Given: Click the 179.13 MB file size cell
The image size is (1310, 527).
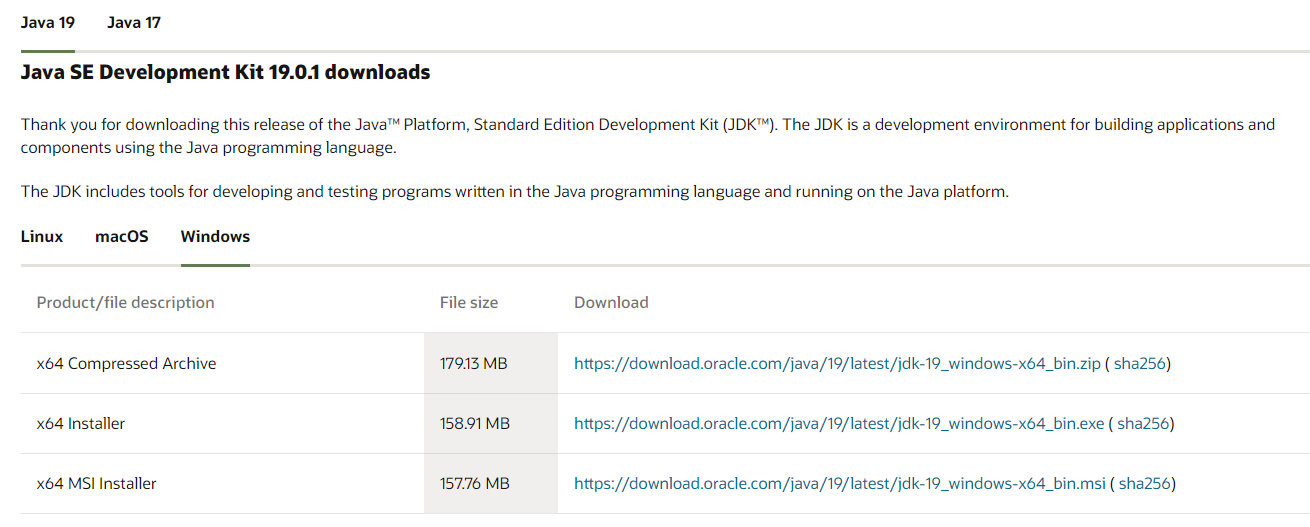Looking at the screenshot, I should pyautogui.click(x=491, y=363).
